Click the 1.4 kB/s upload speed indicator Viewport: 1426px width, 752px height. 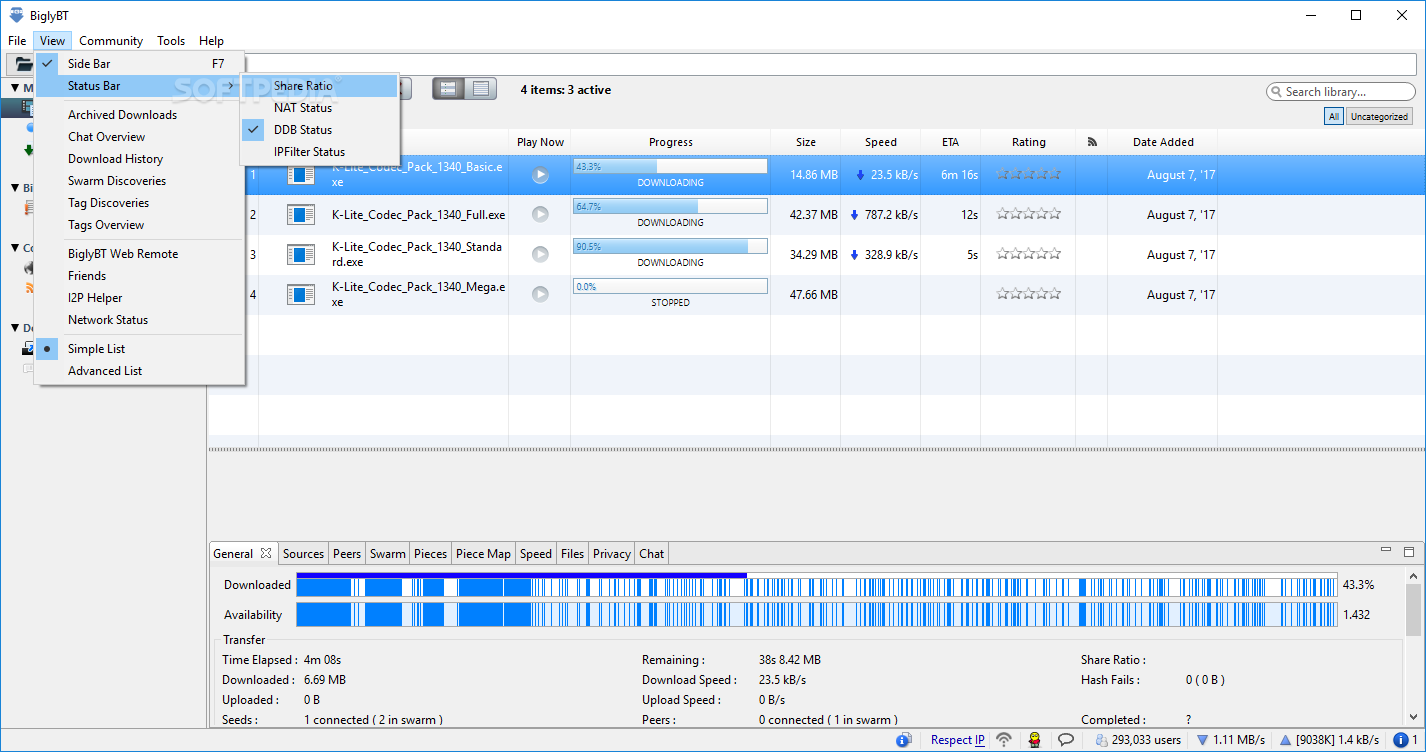[1330, 740]
